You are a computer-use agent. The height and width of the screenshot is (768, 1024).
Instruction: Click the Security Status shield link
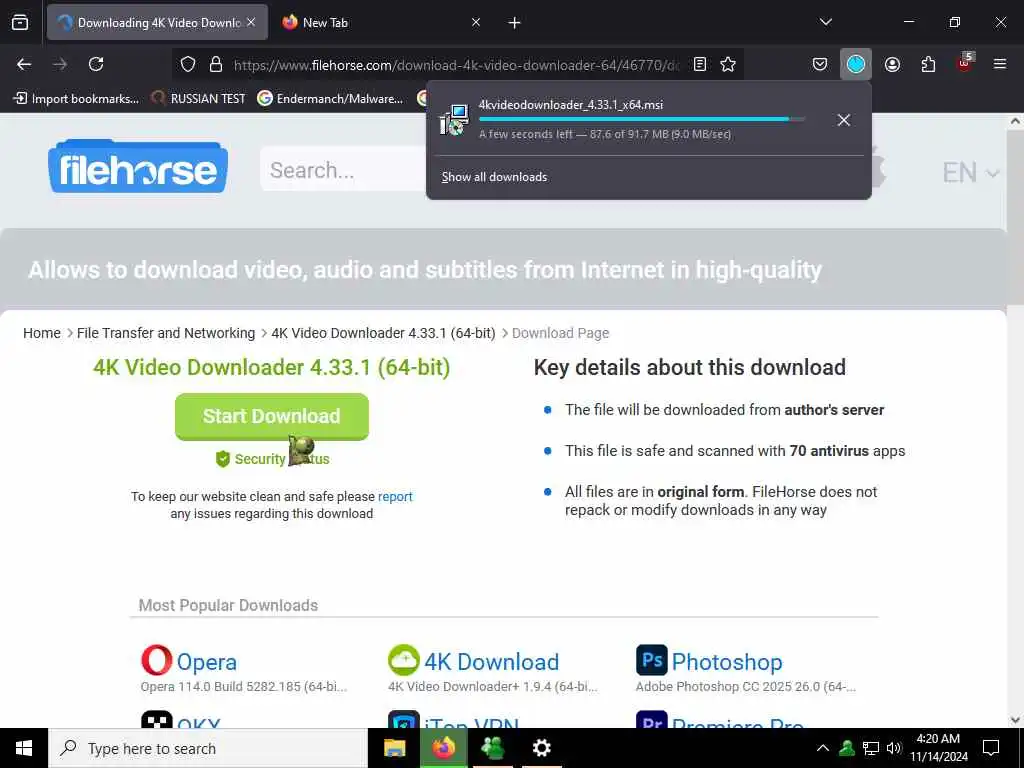tap(272, 458)
